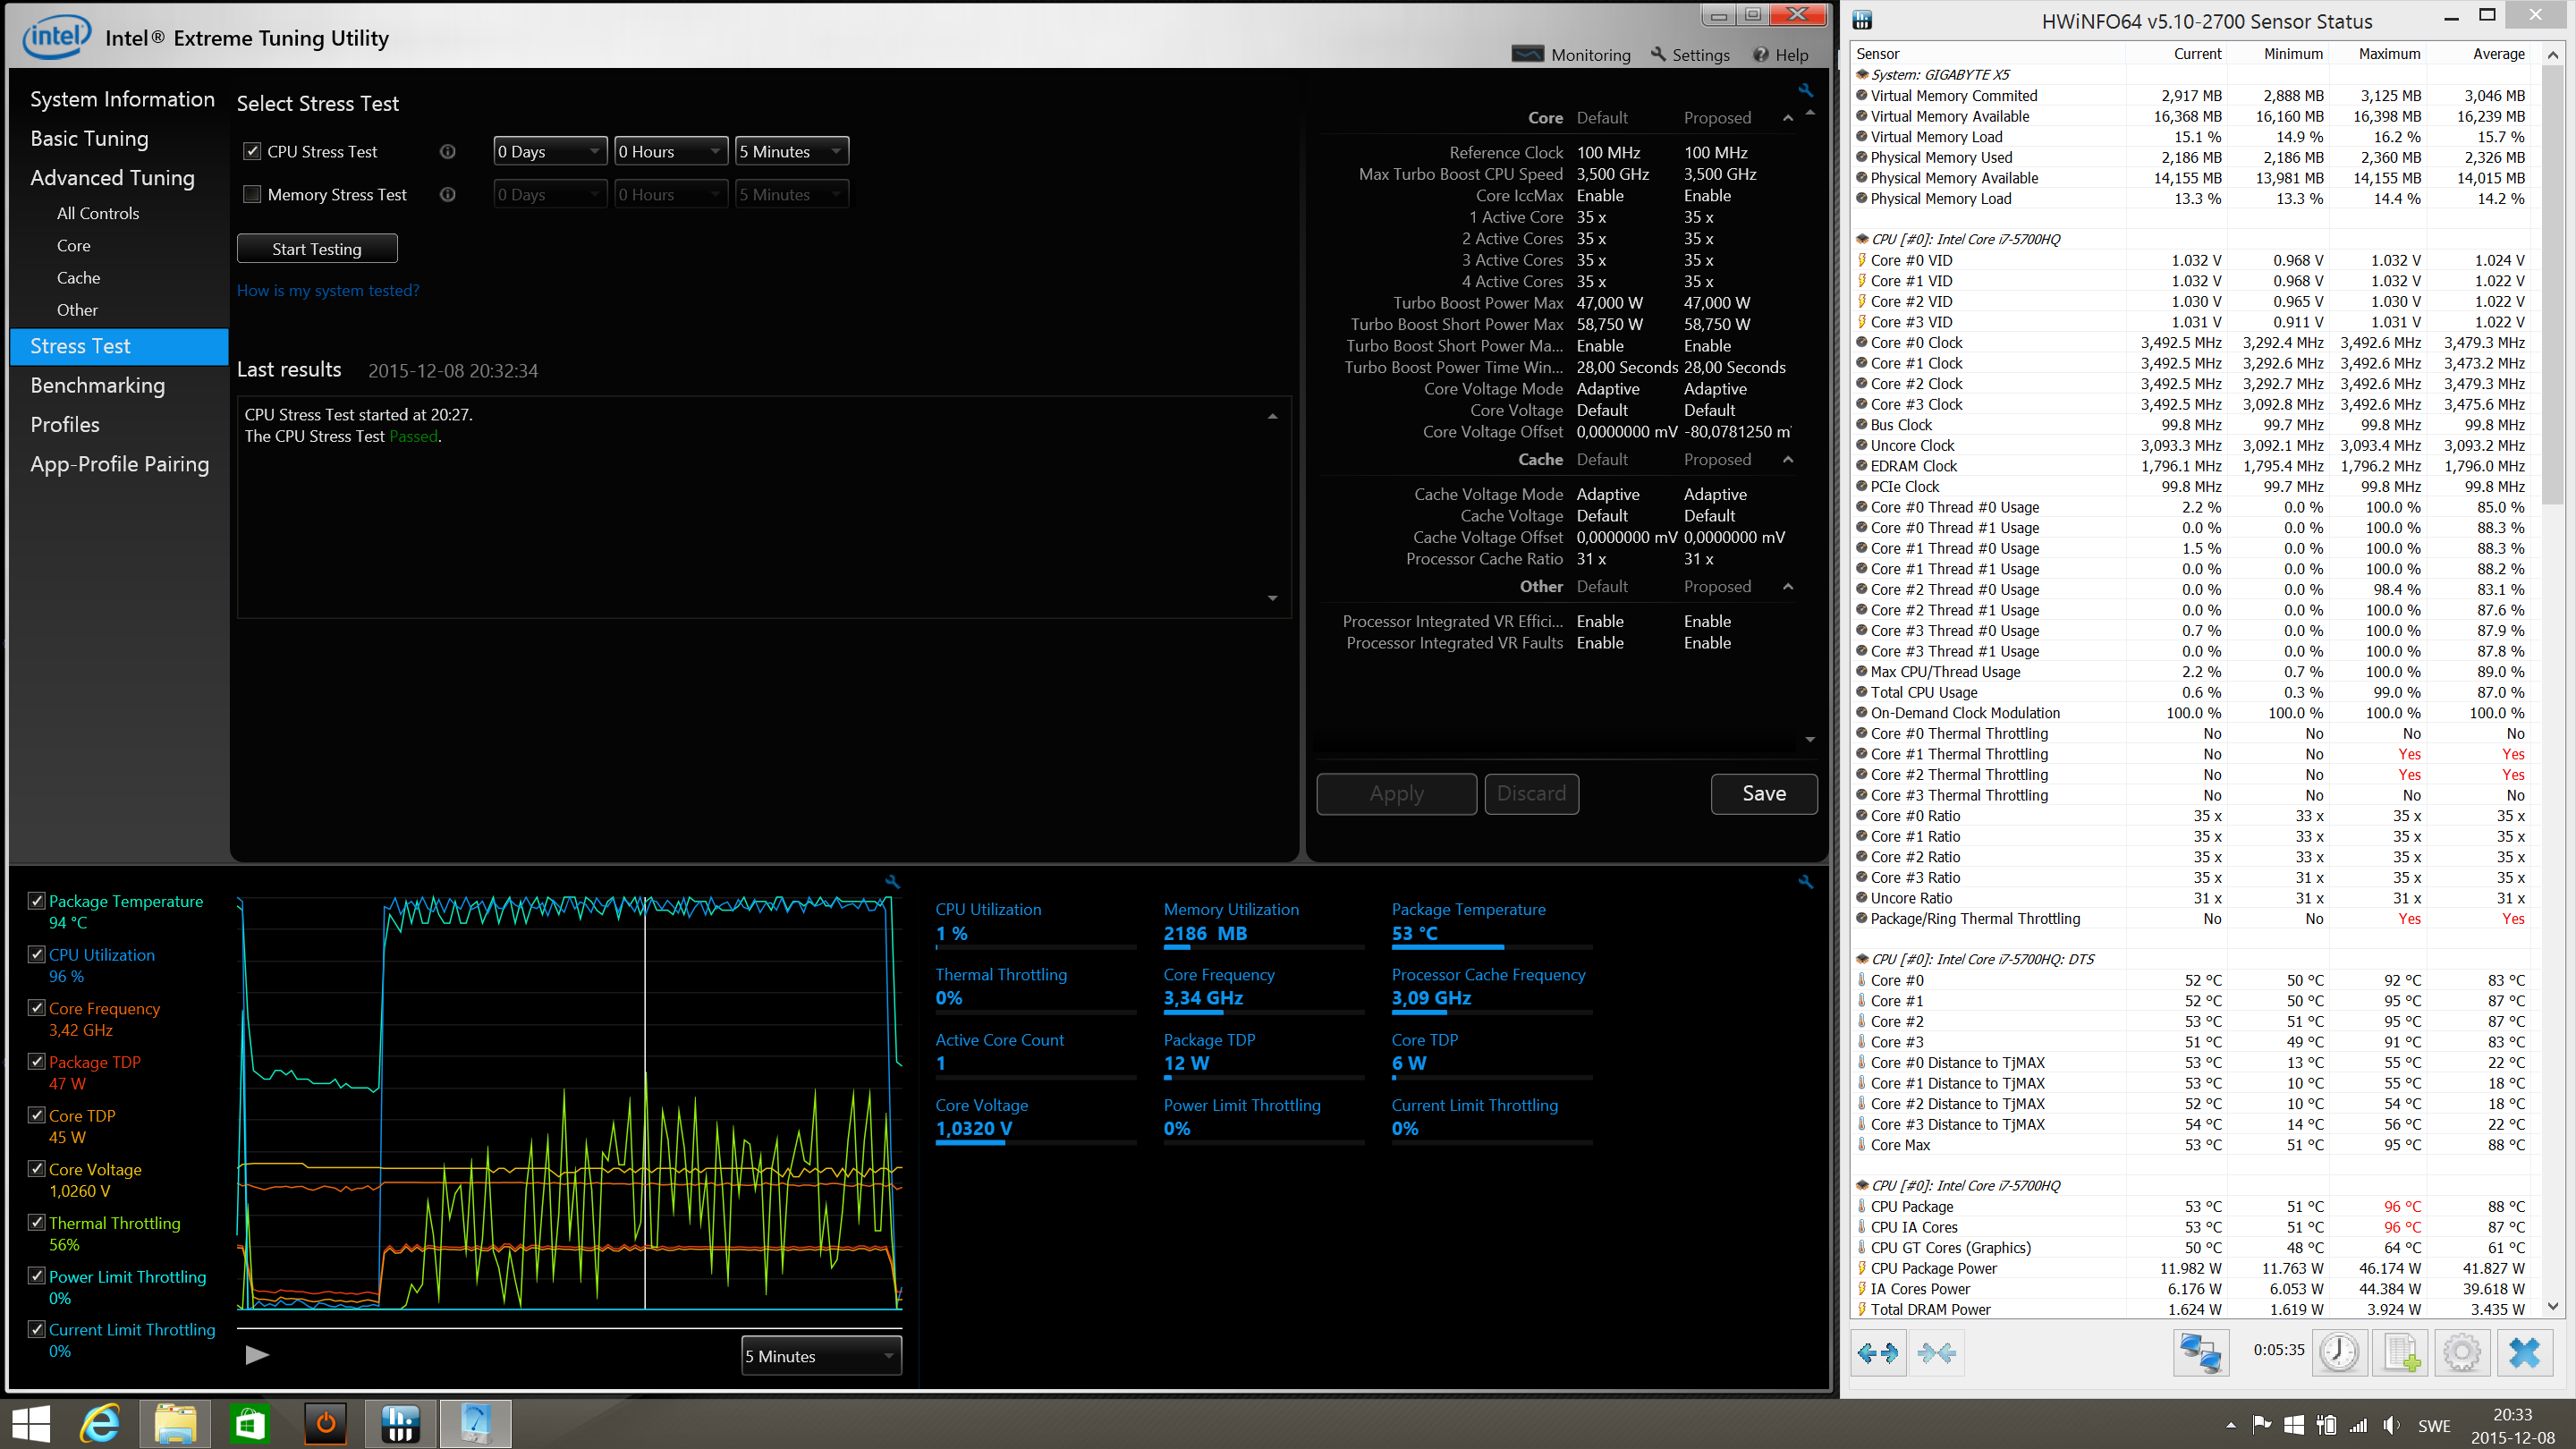Collapse the Other settings section
The image size is (2576, 1449).
(1788, 587)
